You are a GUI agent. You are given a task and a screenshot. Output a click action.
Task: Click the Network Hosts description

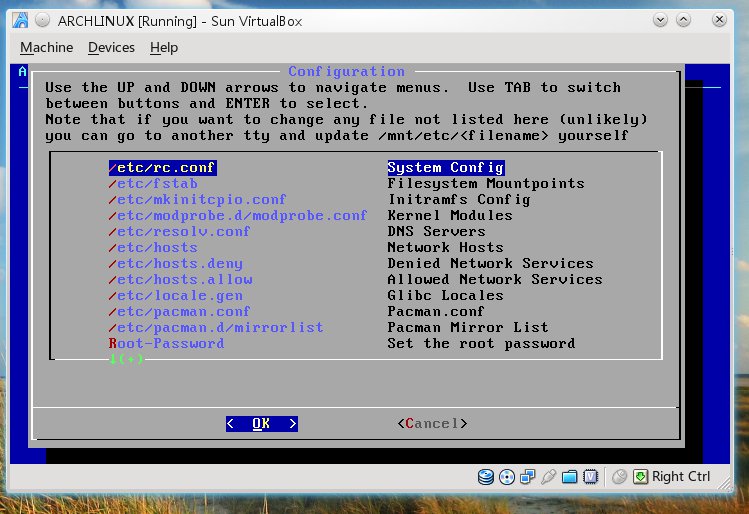(x=445, y=247)
